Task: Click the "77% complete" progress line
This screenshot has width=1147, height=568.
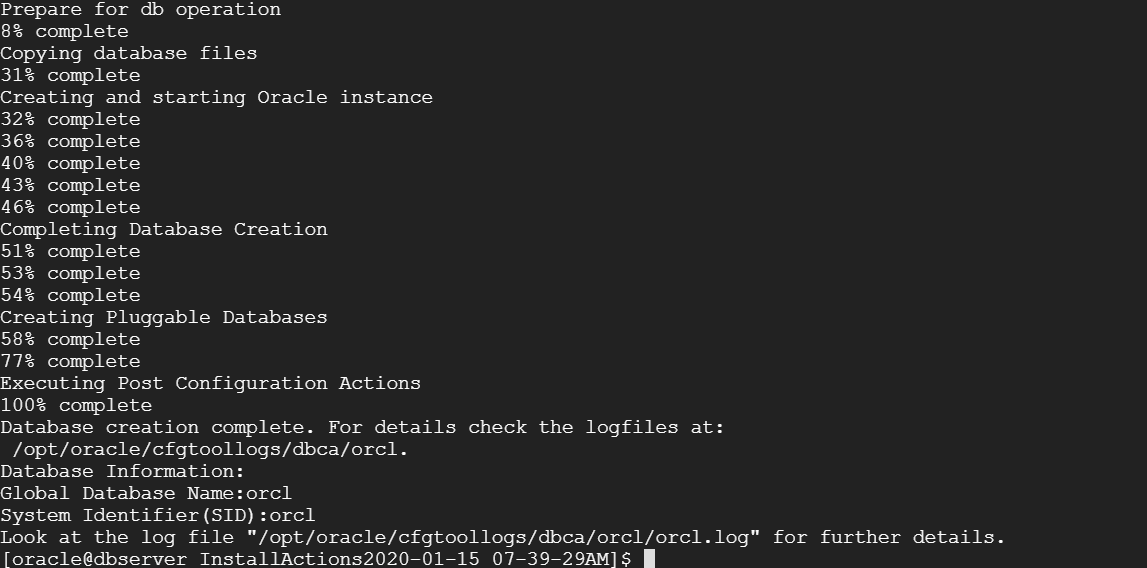Action: coord(70,362)
